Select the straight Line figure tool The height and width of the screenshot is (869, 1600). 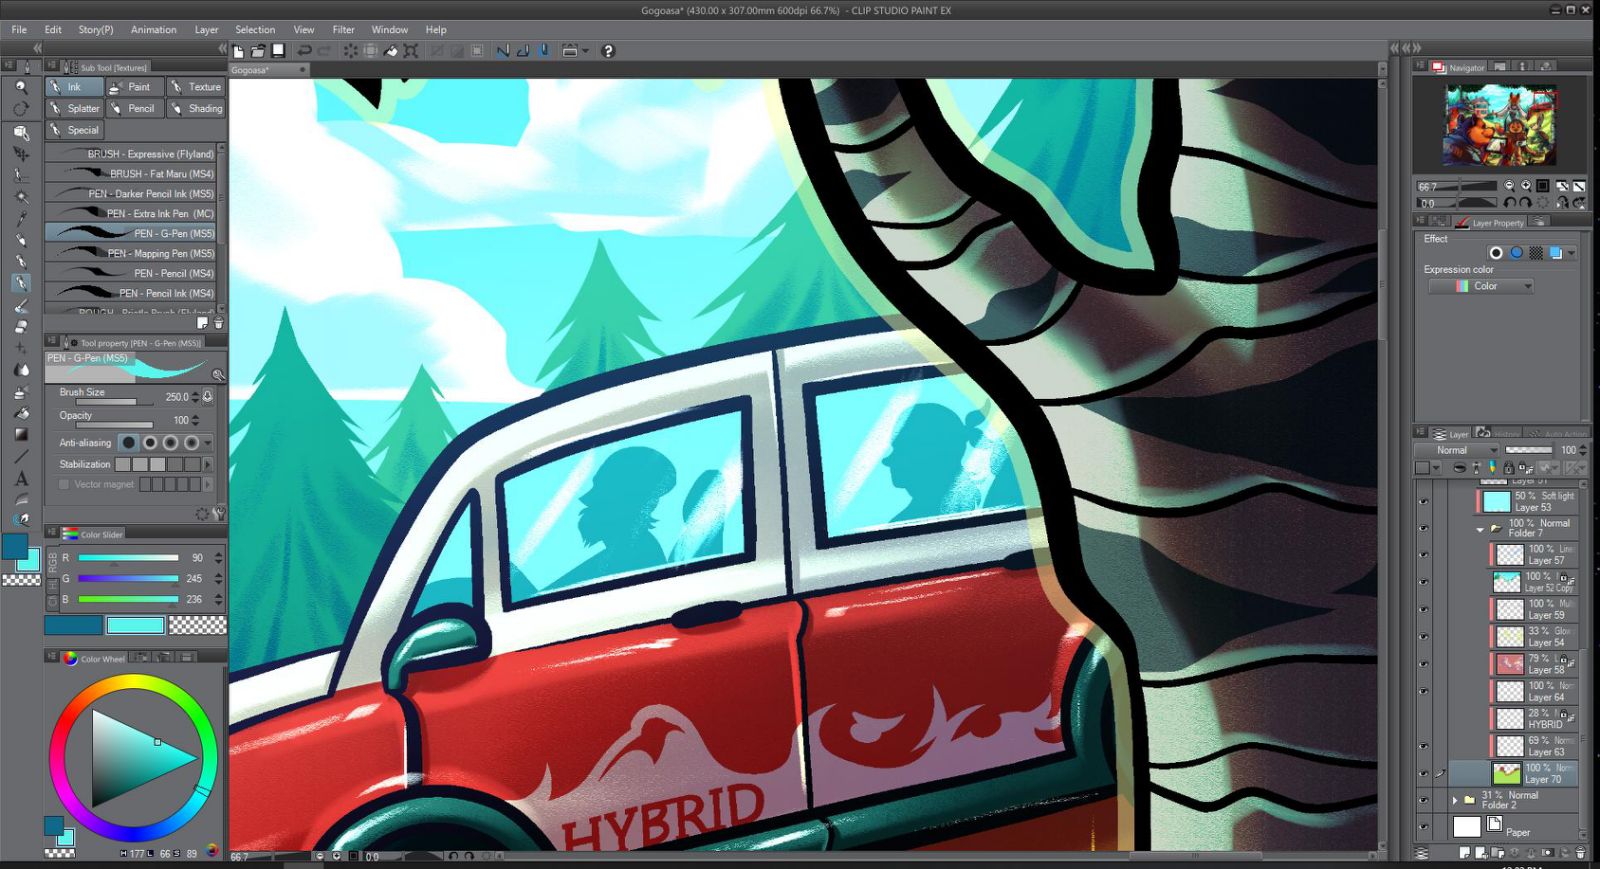tap(21, 456)
